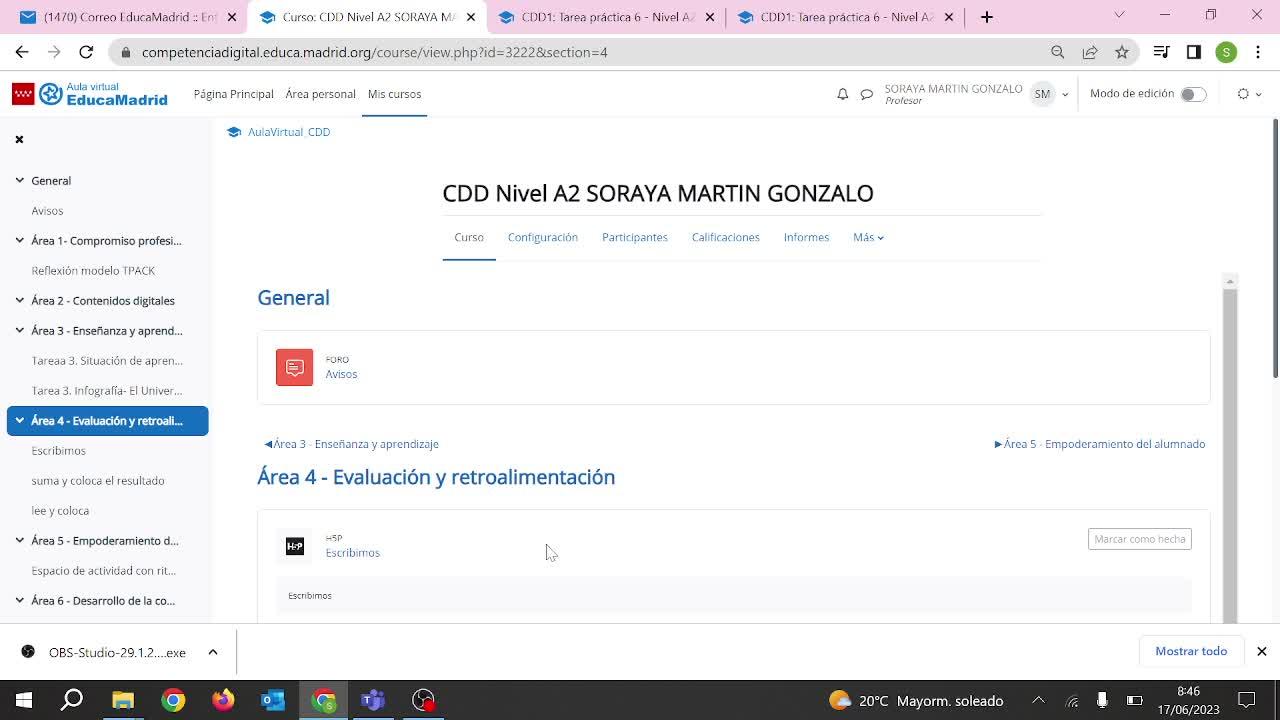Open the Avisos forum icon
1280x720 pixels.
coord(294,367)
